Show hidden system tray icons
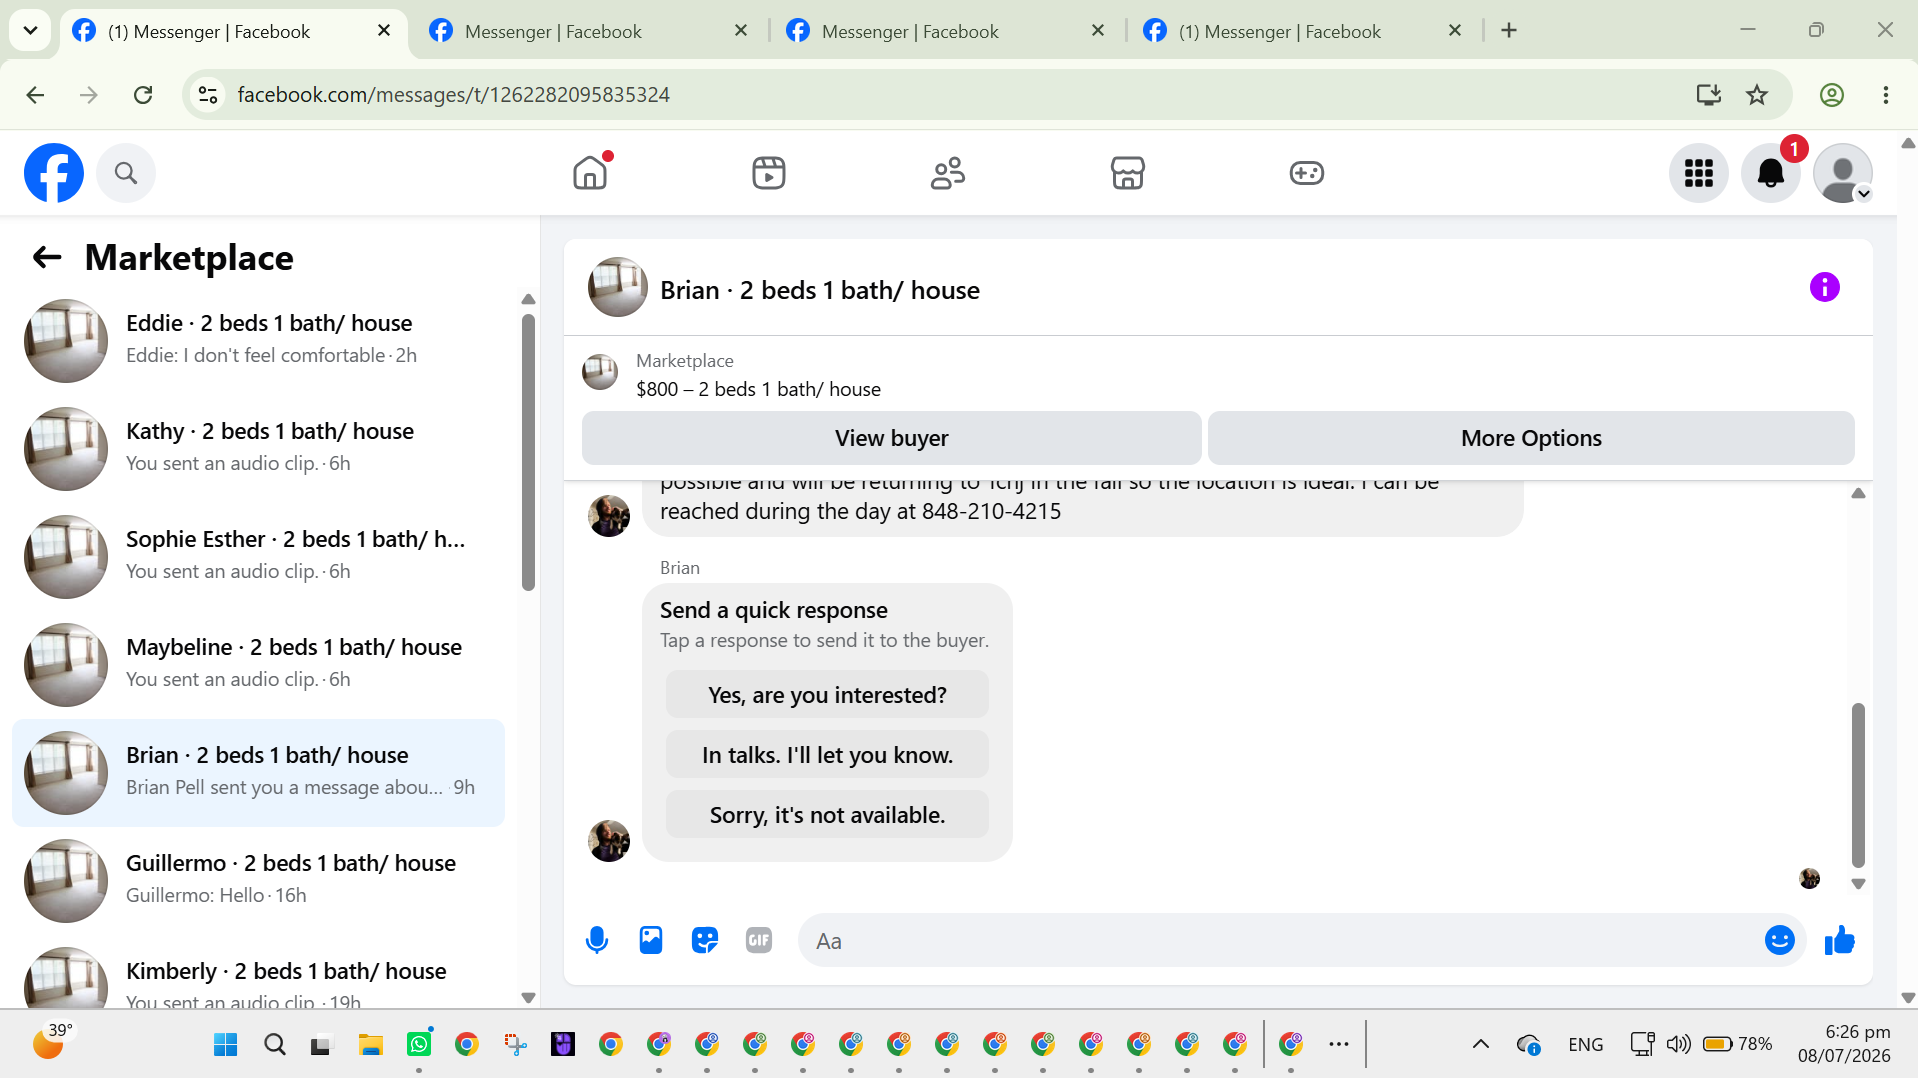Screen dimensions: 1918x1078 [x=1481, y=1044]
